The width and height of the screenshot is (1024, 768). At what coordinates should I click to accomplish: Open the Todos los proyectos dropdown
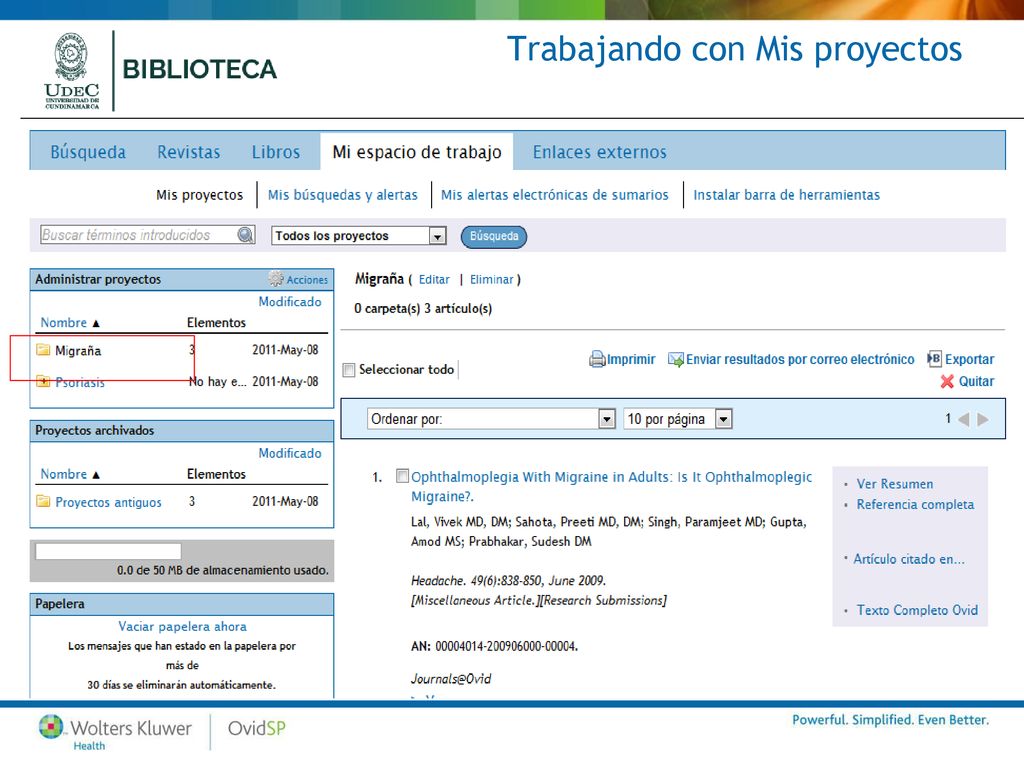[359, 236]
